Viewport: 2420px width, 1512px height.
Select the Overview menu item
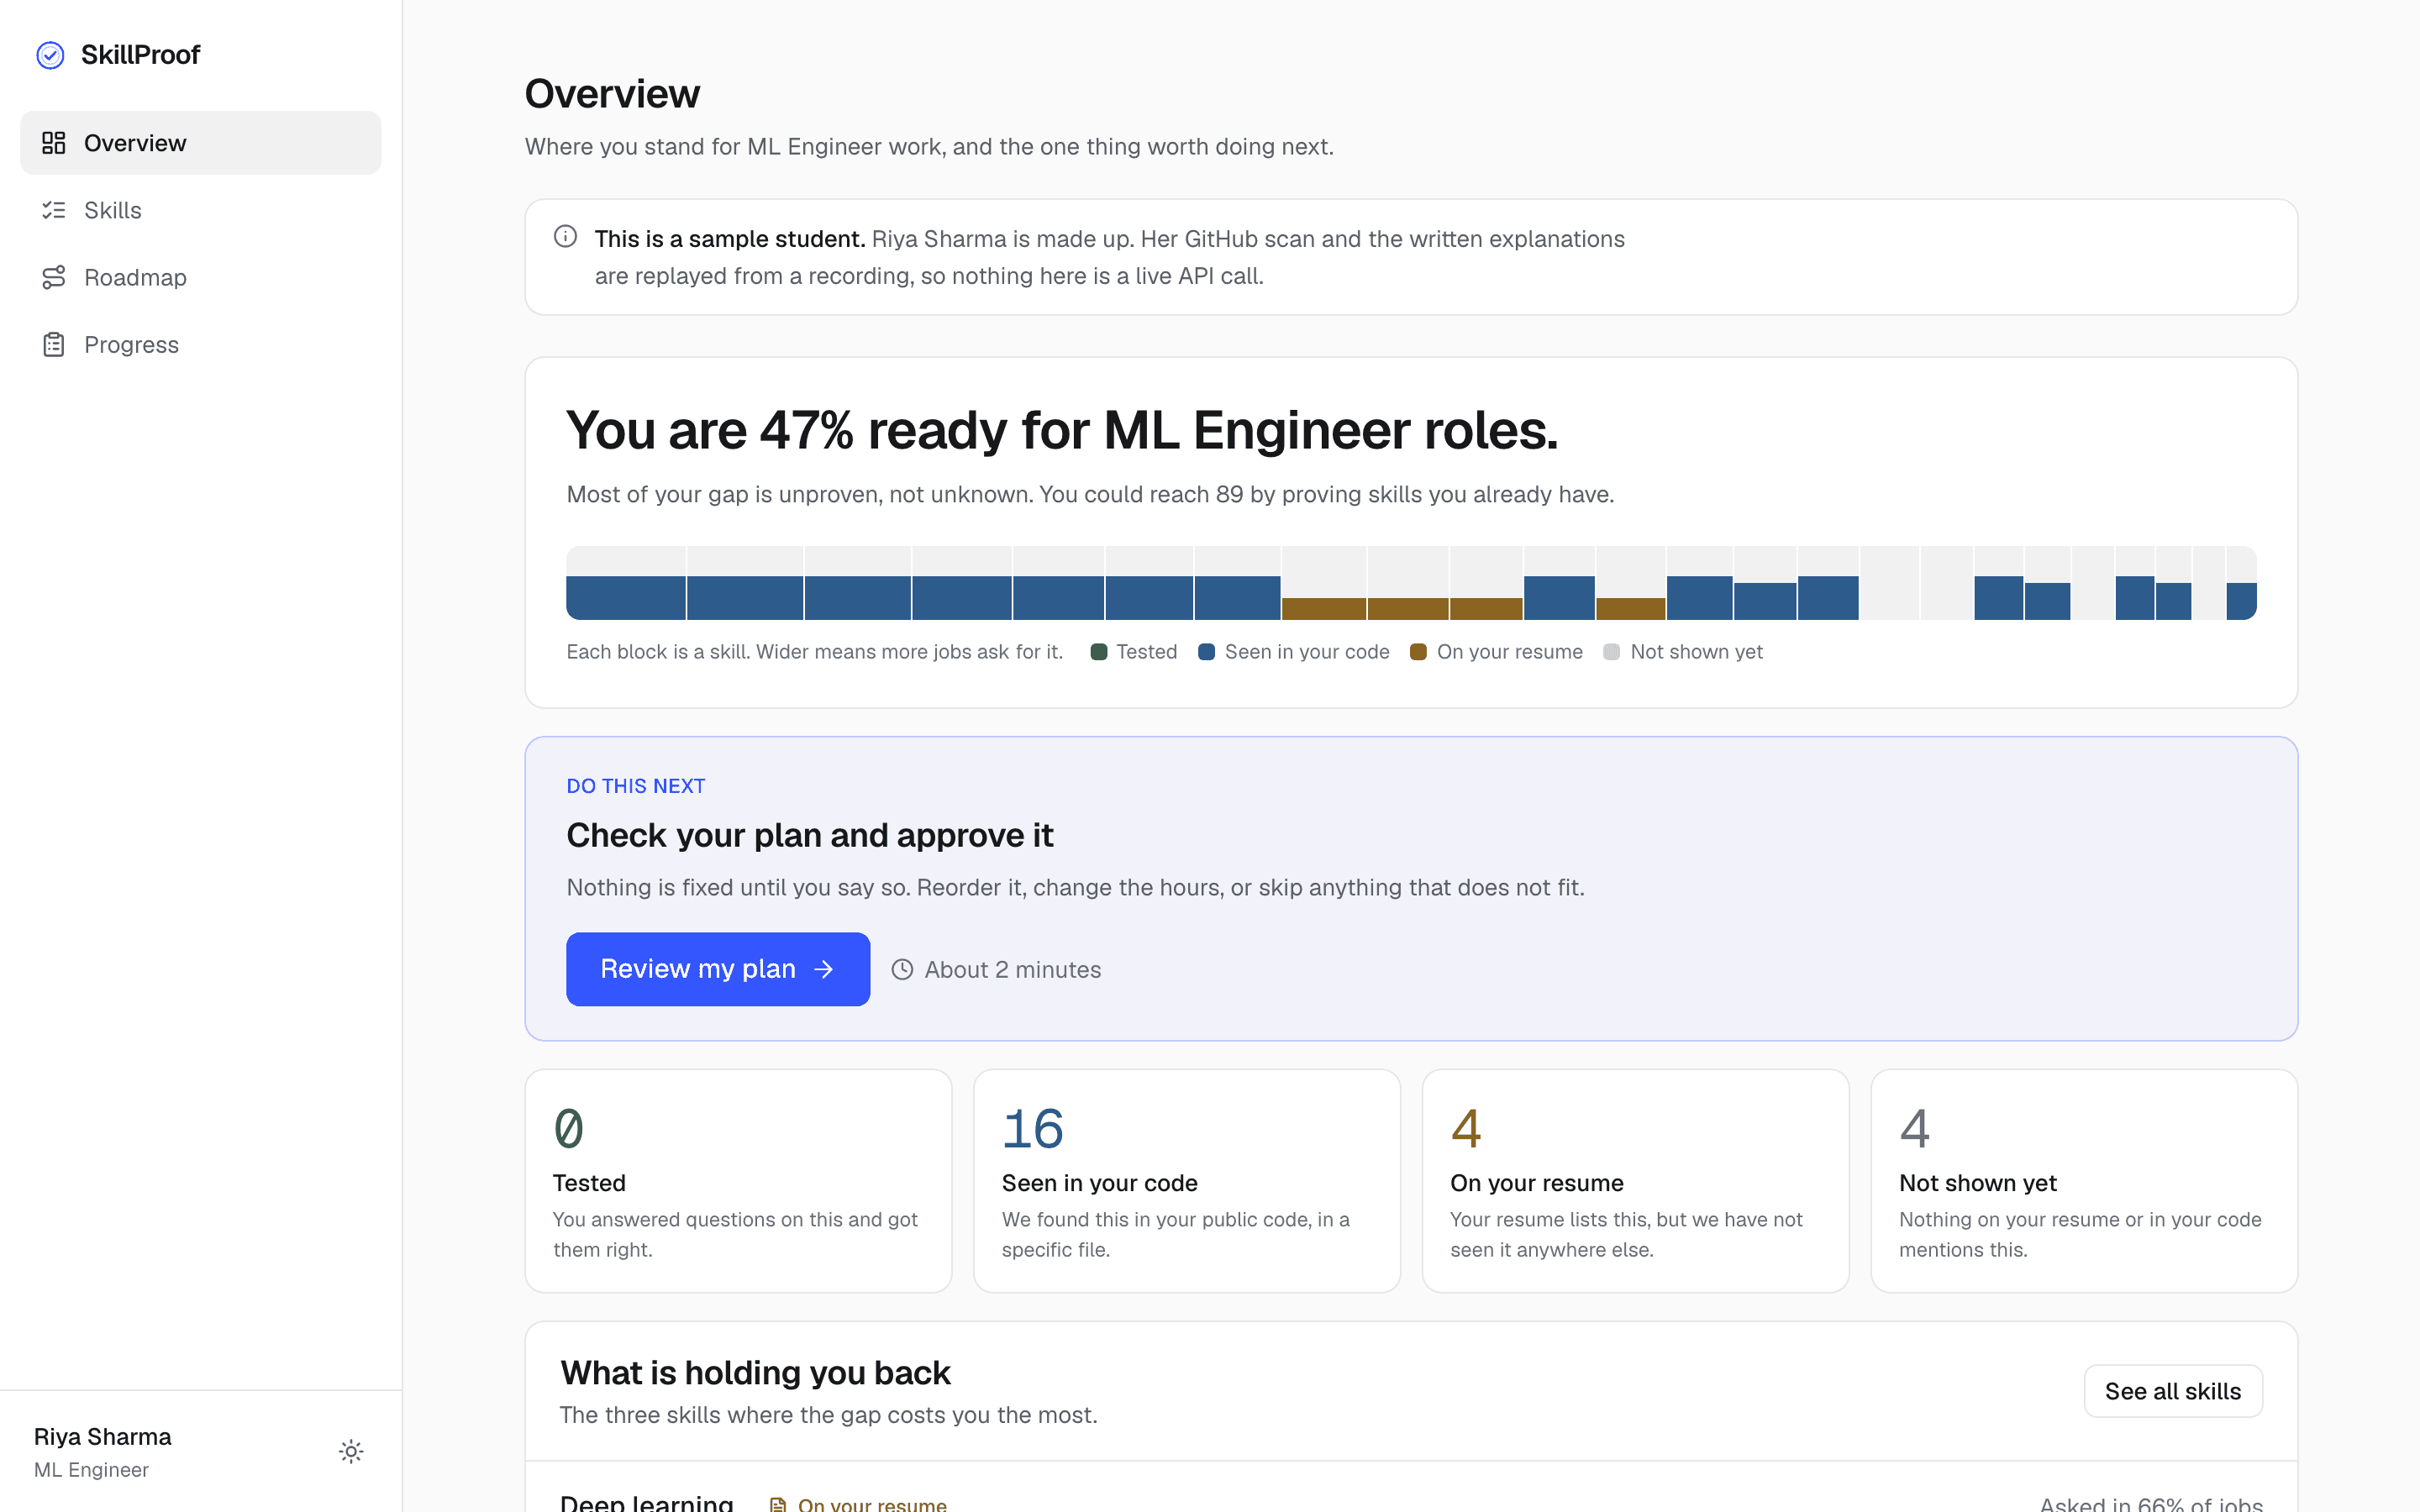tap(201, 143)
